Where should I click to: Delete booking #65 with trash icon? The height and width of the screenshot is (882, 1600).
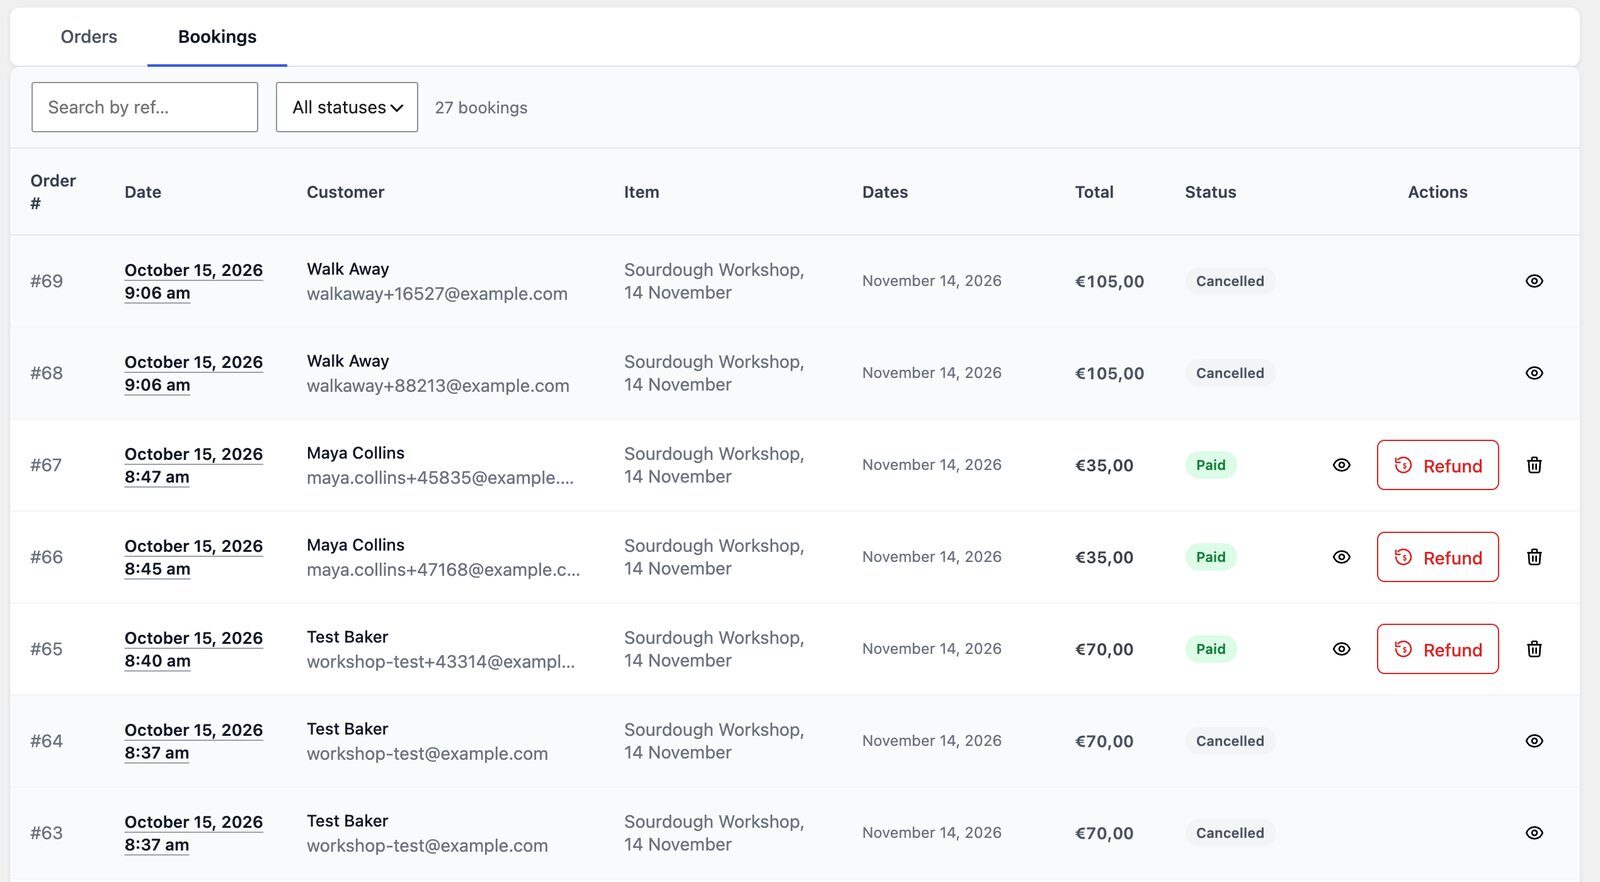click(x=1534, y=649)
